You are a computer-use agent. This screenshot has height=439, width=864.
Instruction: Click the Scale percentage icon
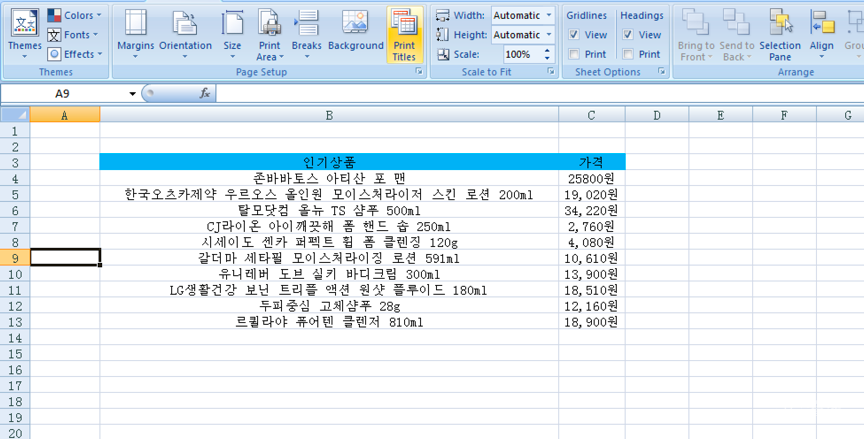[444, 54]
